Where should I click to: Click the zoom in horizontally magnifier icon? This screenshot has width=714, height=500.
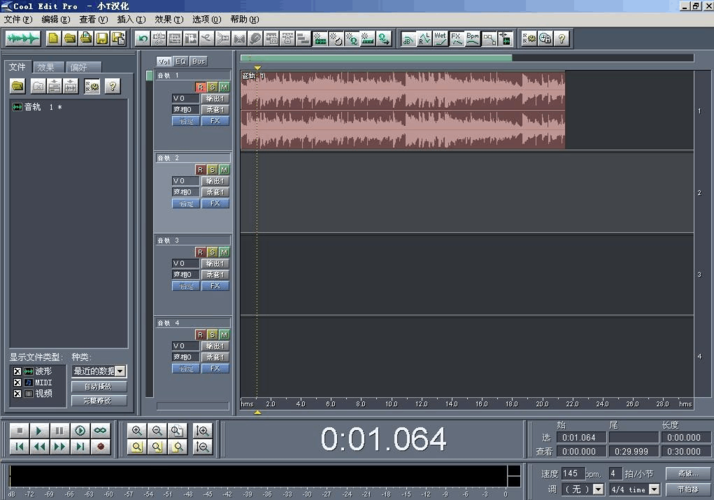click(136, 430)
